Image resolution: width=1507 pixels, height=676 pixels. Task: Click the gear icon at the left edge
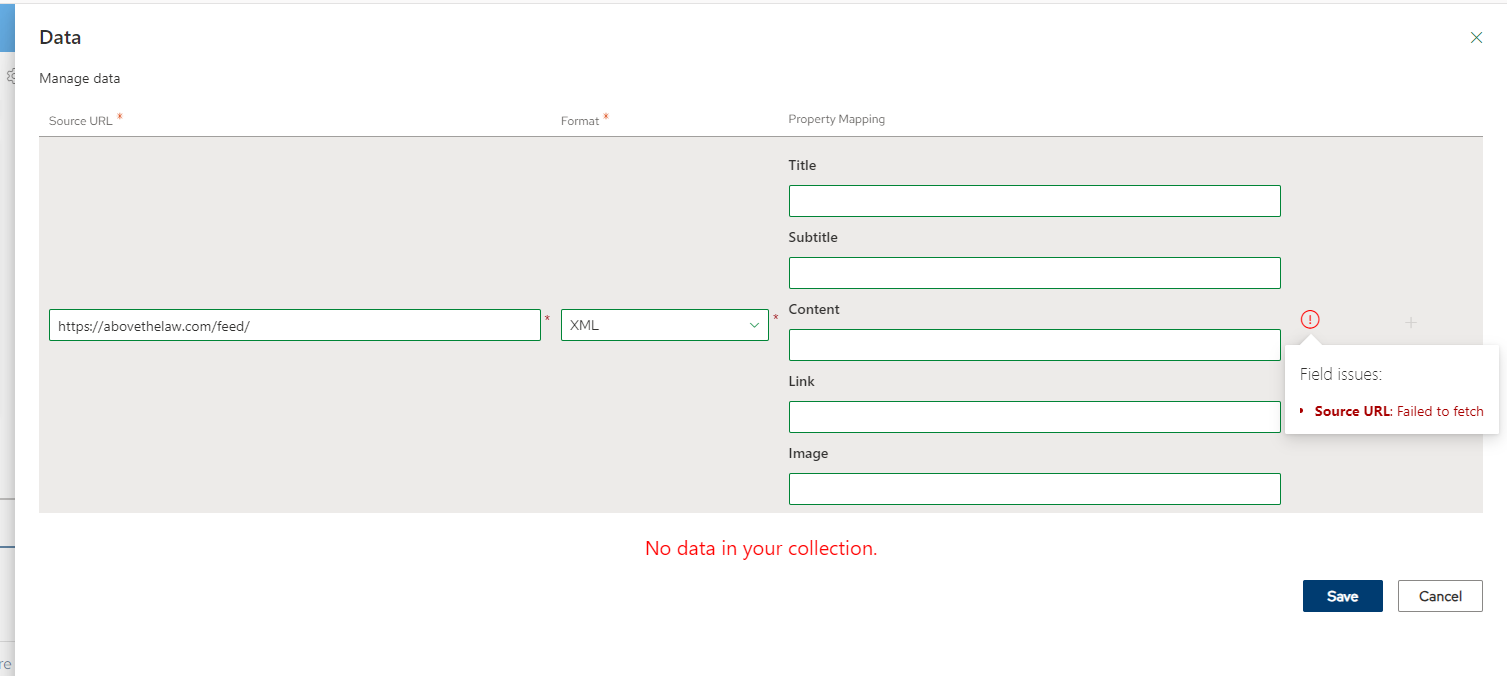click(11, 76)
